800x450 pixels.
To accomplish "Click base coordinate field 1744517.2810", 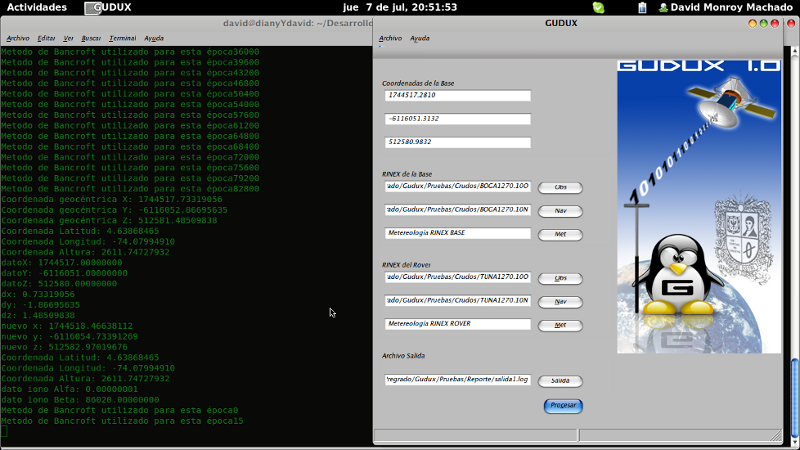I will 458,95.
